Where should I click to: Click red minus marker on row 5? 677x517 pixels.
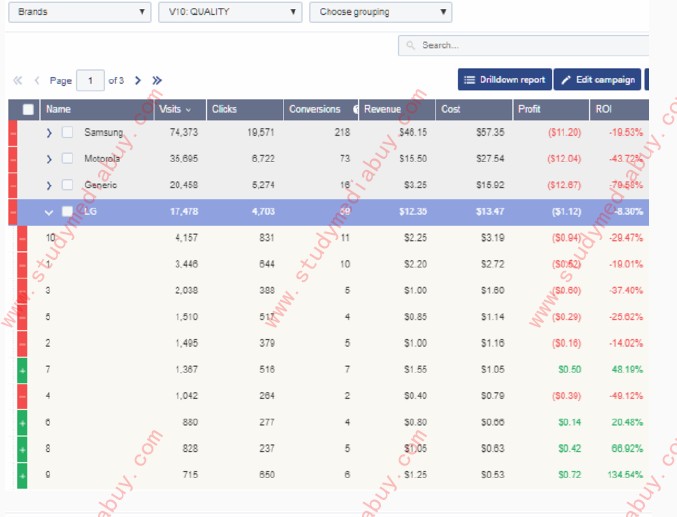pos(22,317)
